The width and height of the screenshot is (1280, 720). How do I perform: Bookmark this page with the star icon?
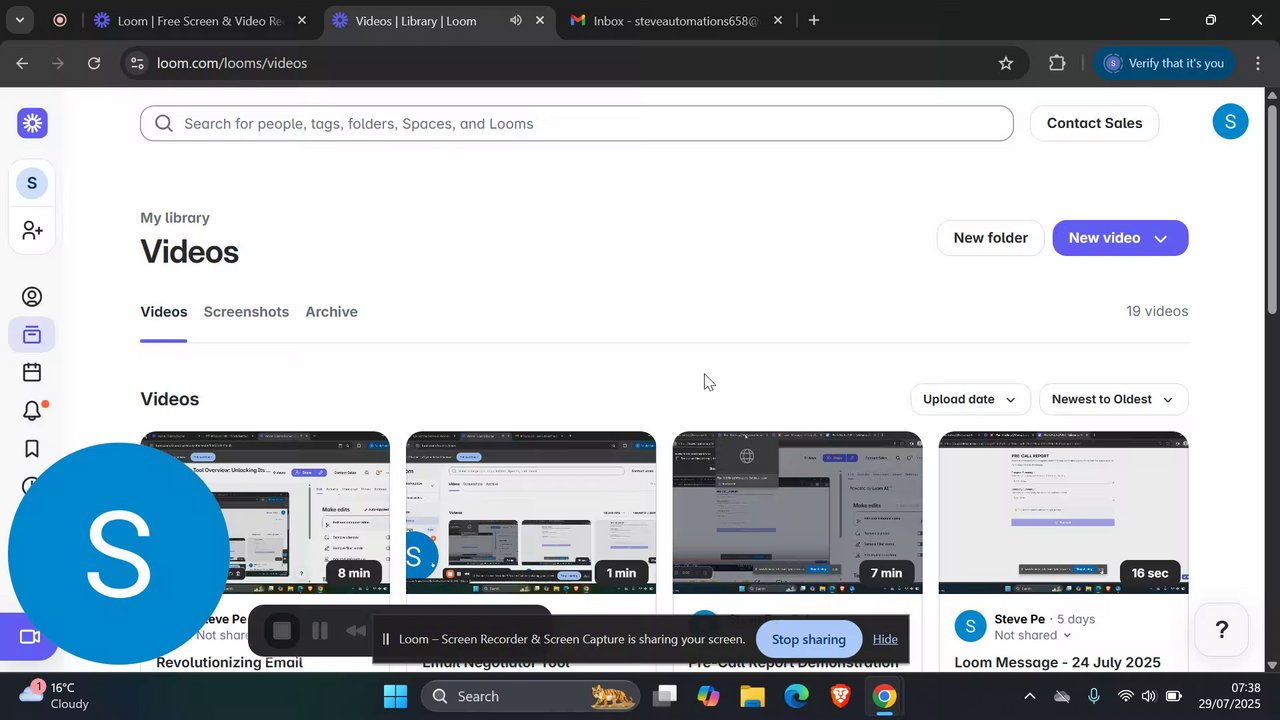click(1006, 63)
